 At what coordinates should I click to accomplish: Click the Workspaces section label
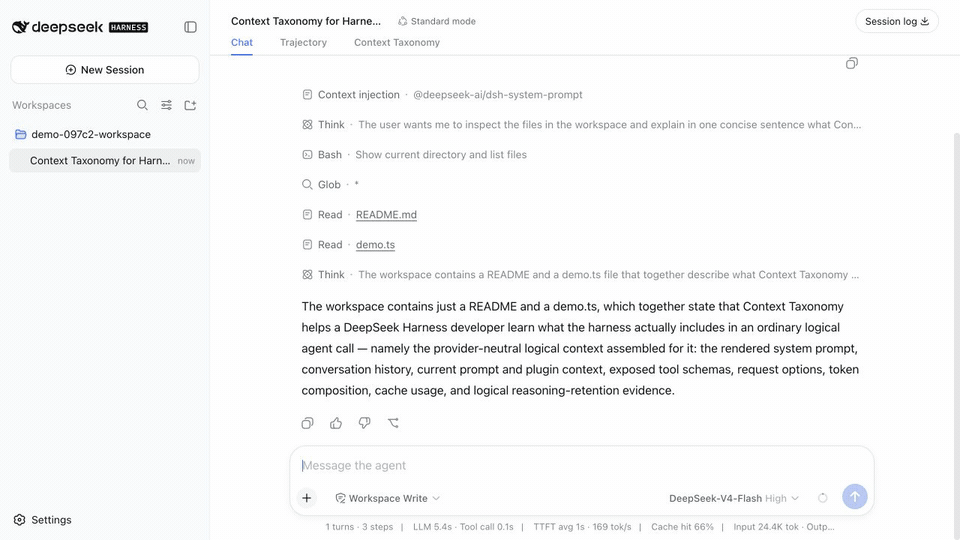pos(42,105)
